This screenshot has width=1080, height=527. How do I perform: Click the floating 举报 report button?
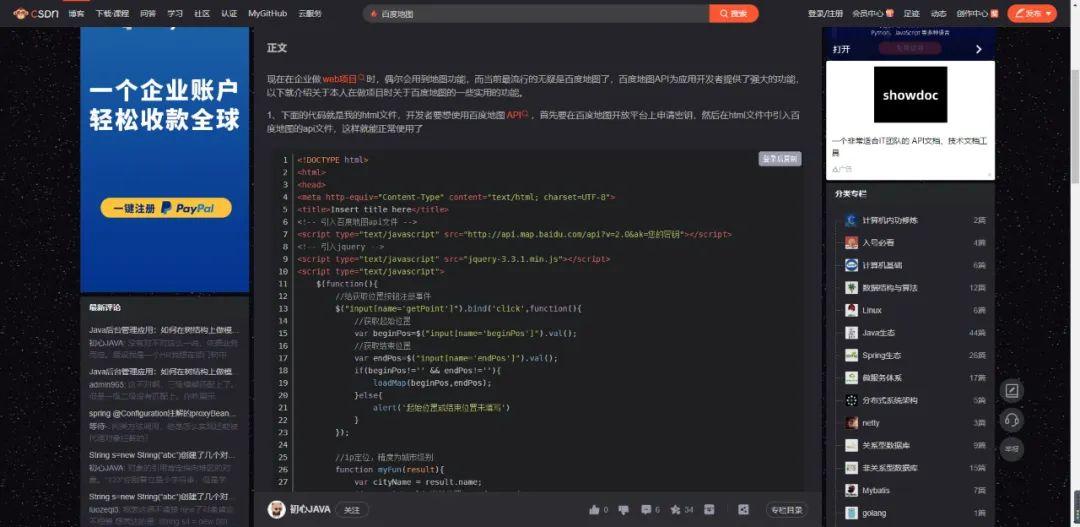coord(1011,449)
